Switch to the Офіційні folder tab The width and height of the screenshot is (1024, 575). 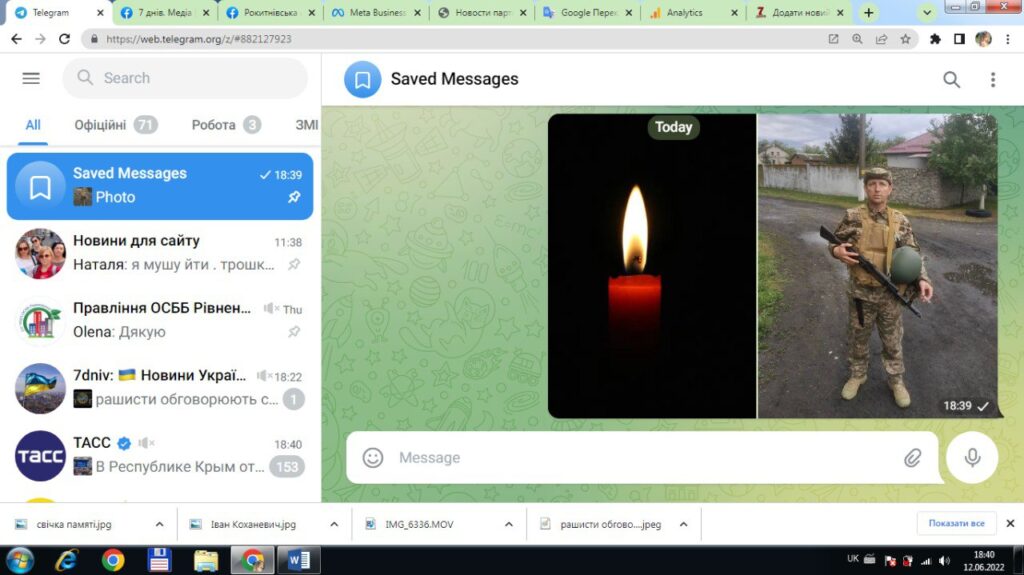click(x=100, y=125)
